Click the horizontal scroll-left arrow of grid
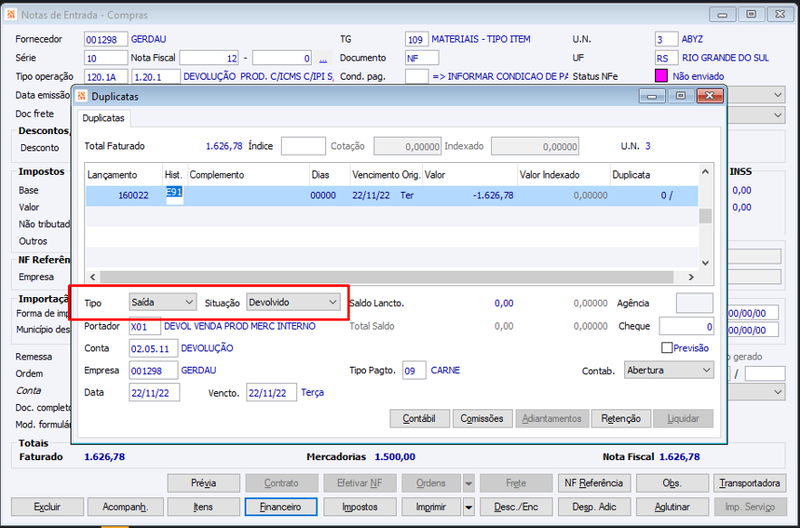Viewport: 800px width, 528px height. point(93,277)
